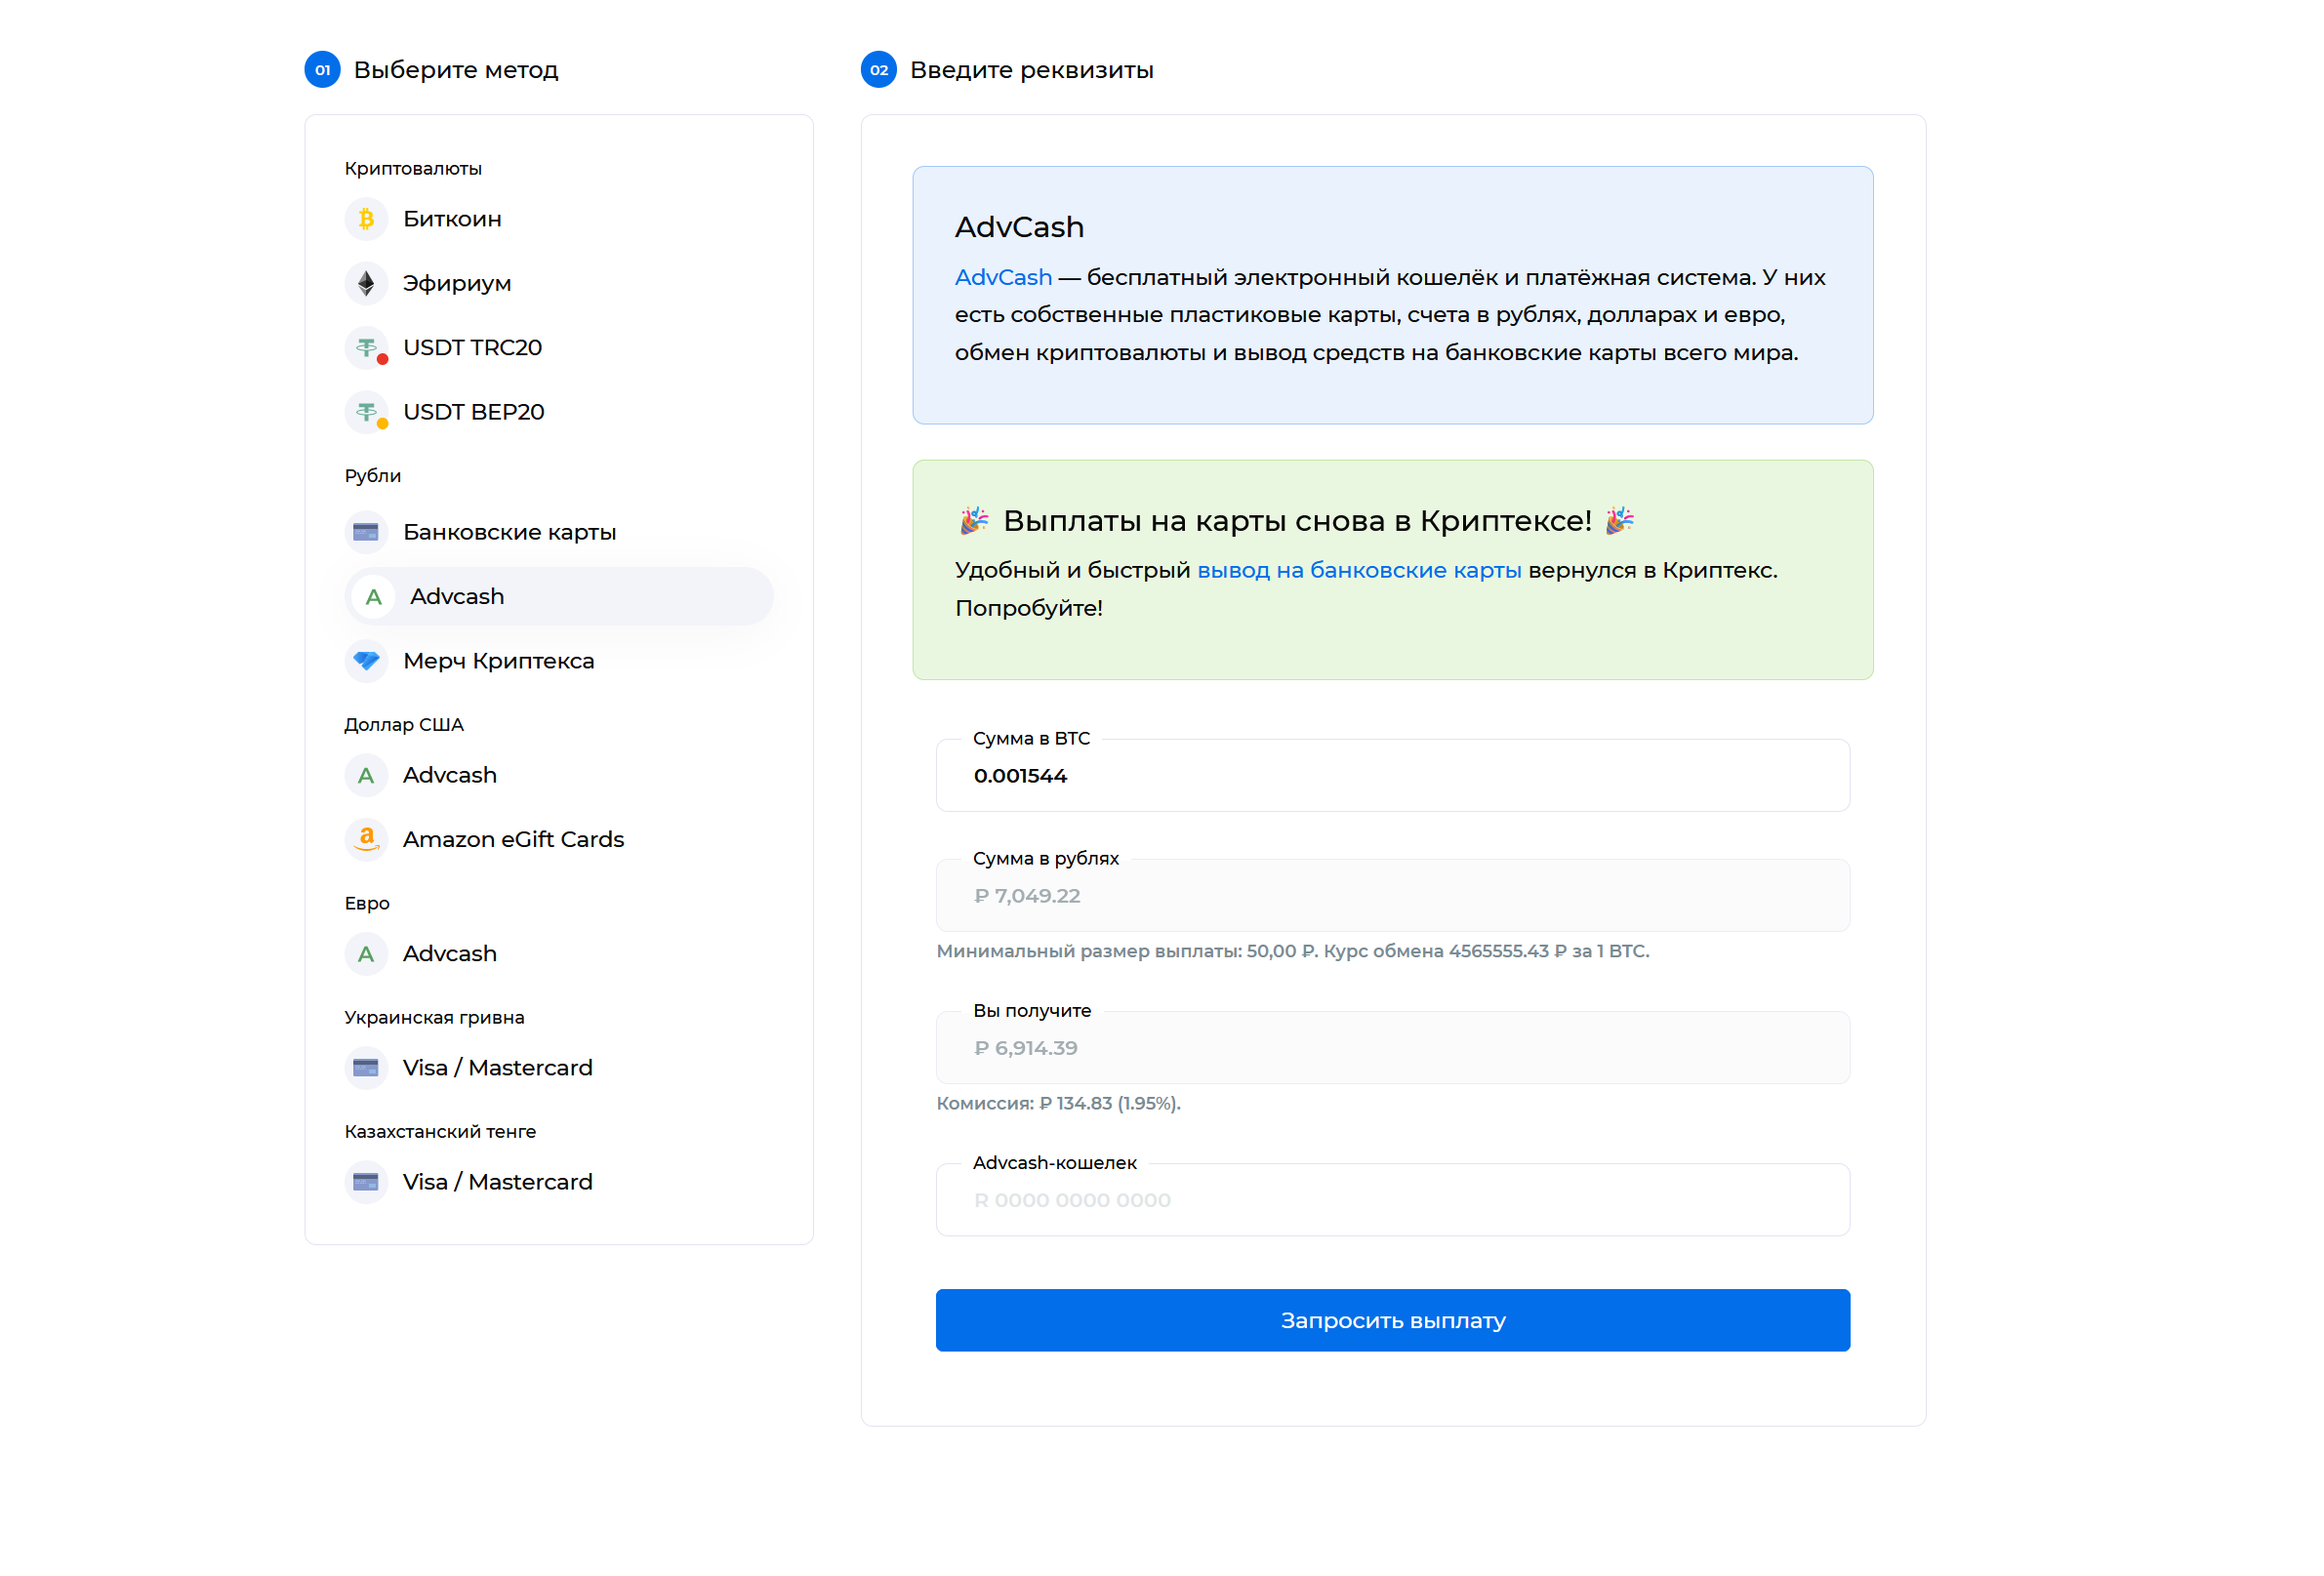Image resolution: width=2324 pixels, height=1576 pixels.
Task: Click the Выберите метод heading
Action: click(x=456, y=70)
